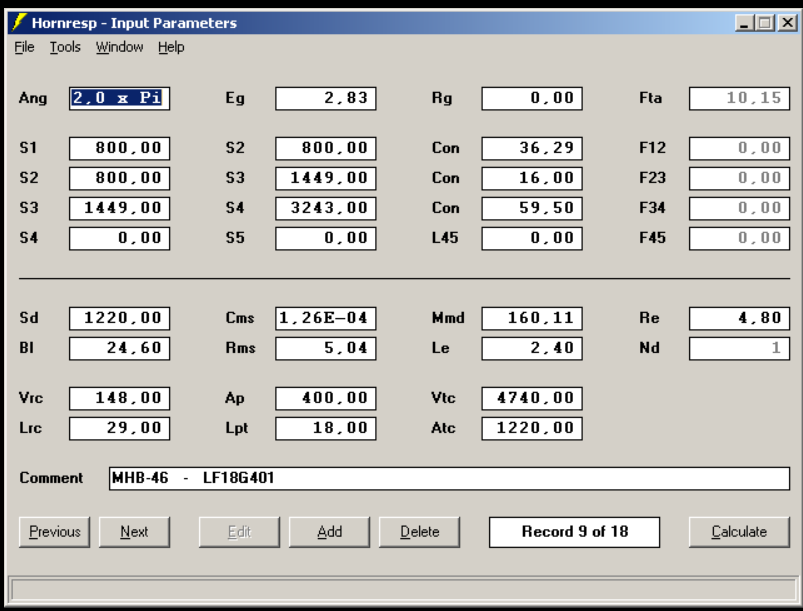Viewport: 803px width, 611px height.
Task: Advance using the Next button
Action: pyautogui.click(x=134, y=532)
